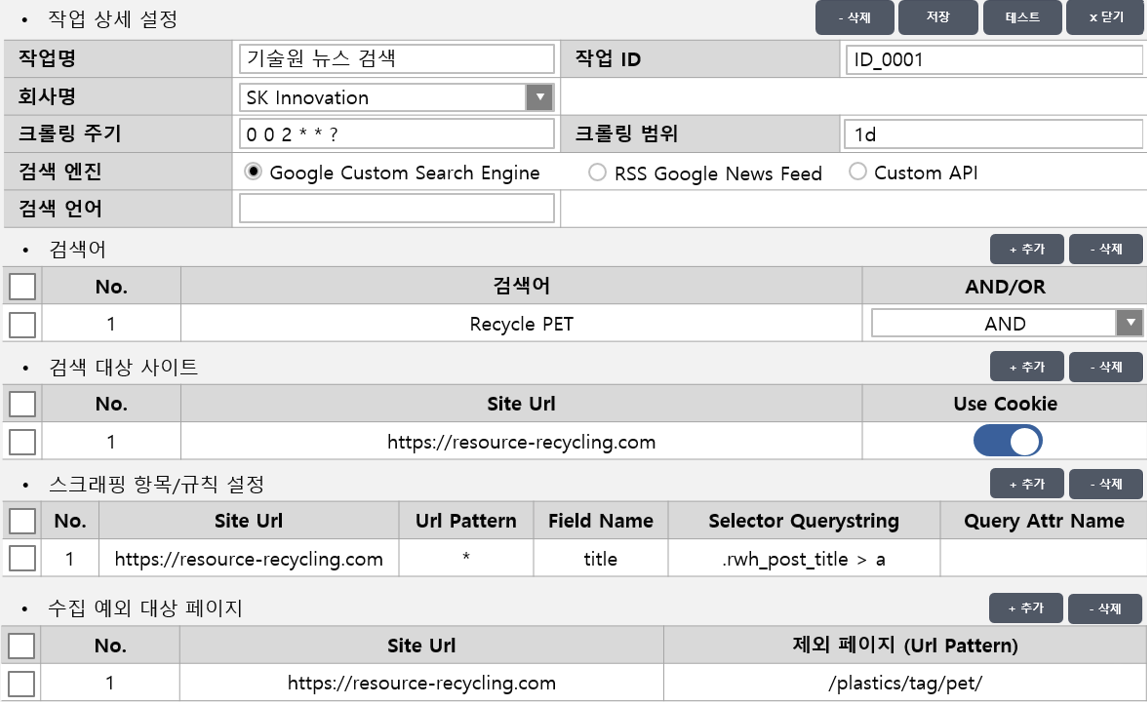1147x702 pixels.
Task: Click the empty 검색 언어 input field
Action: pyautogui.click(x=397, y=208)
